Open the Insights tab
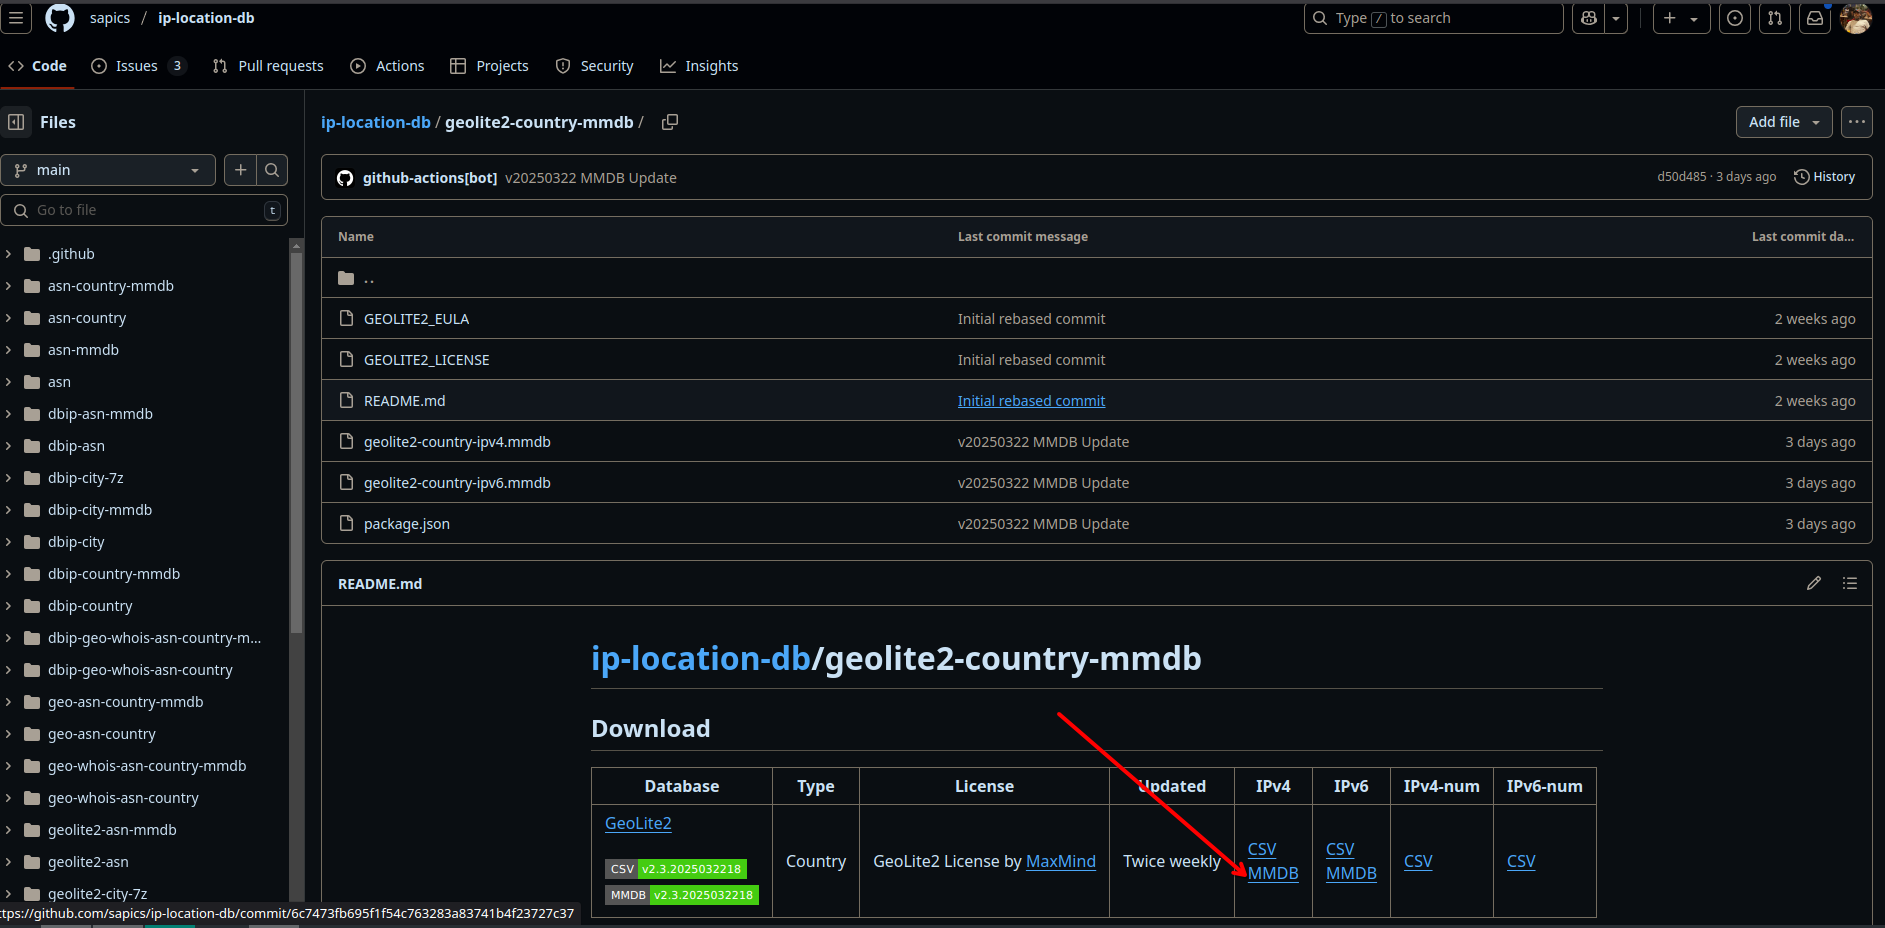This screenshot has width=1885, height=928. 699,66
